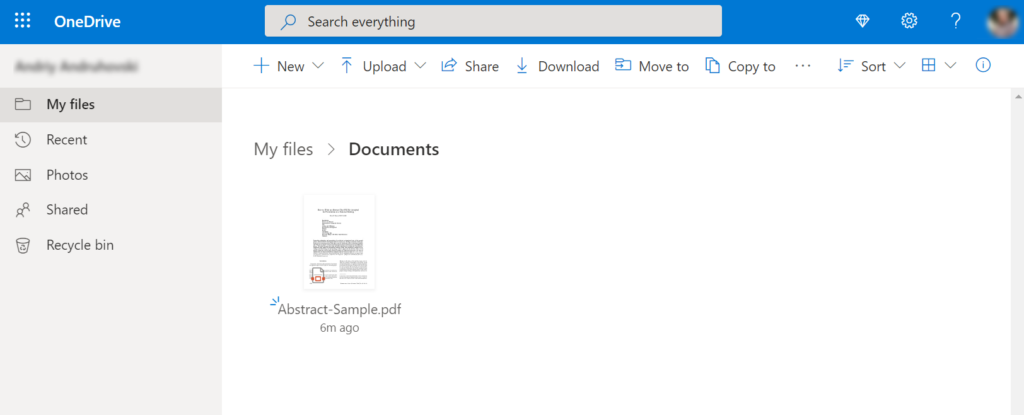Open the Upload dropdown menu
Image resolution: width=1024 pixels, height=415 pixels.
383,66
